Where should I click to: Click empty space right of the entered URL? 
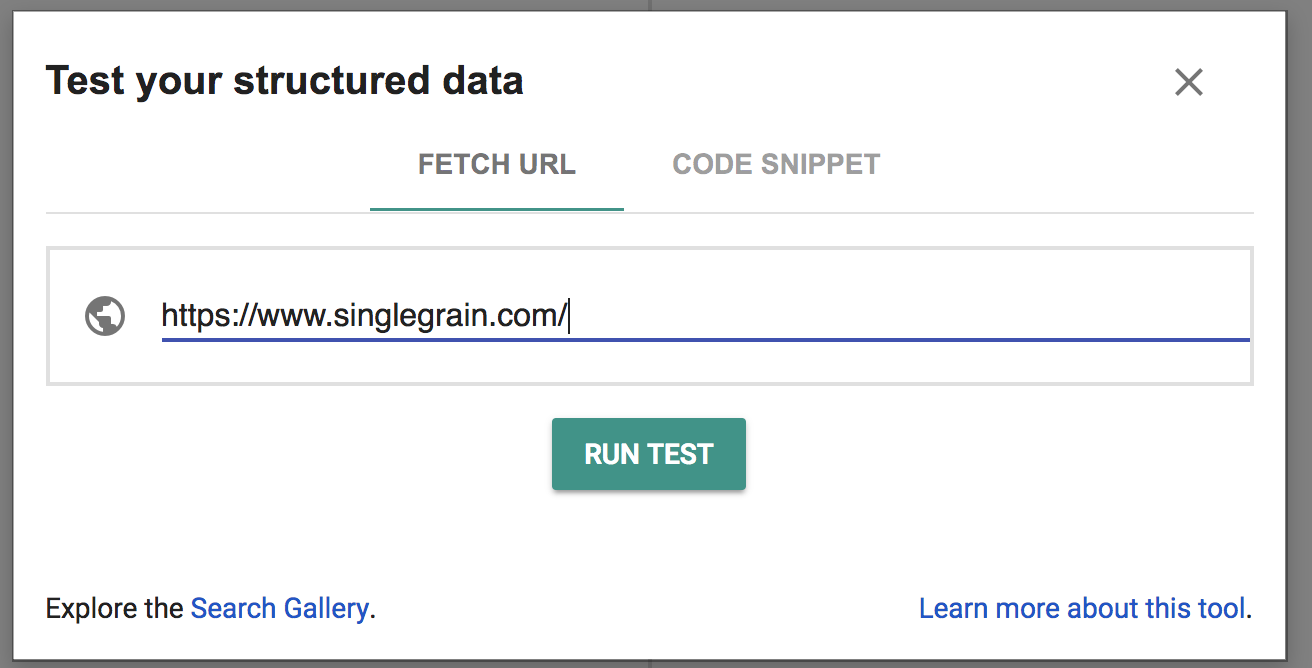point(900,316)
